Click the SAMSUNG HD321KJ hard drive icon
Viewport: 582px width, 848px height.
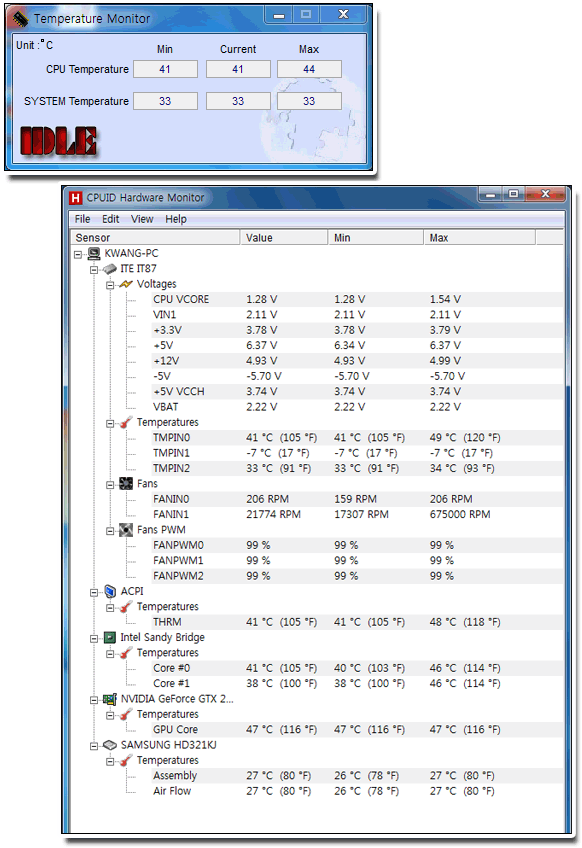(x=110, y=745)
